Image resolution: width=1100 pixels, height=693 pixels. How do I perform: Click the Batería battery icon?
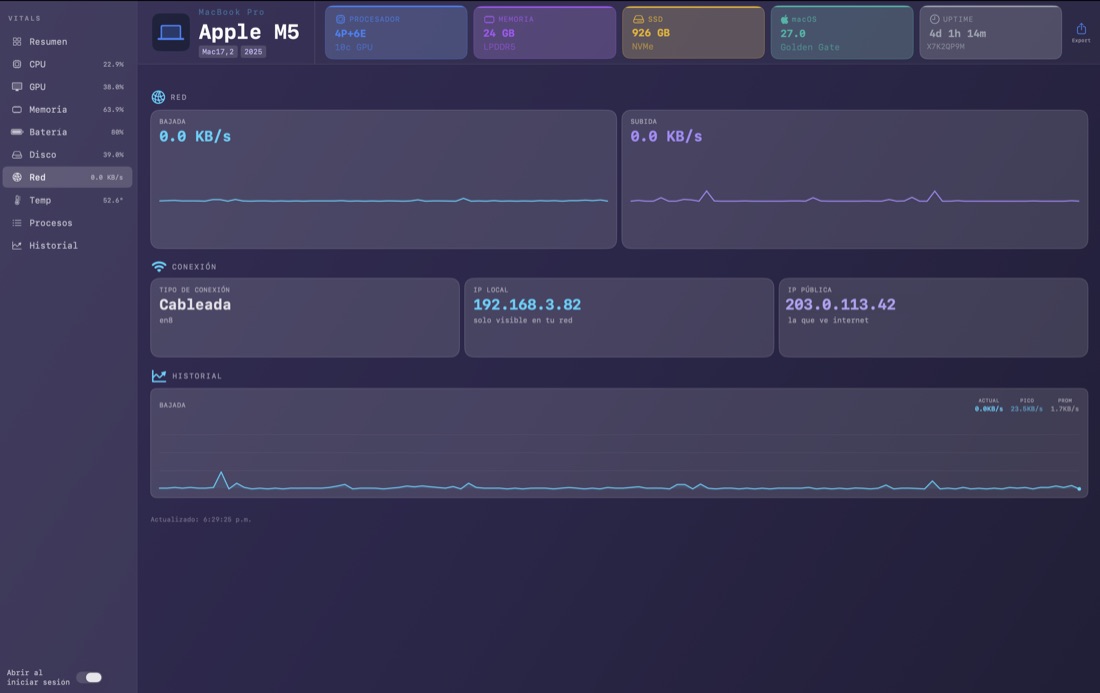pos(17,132)
